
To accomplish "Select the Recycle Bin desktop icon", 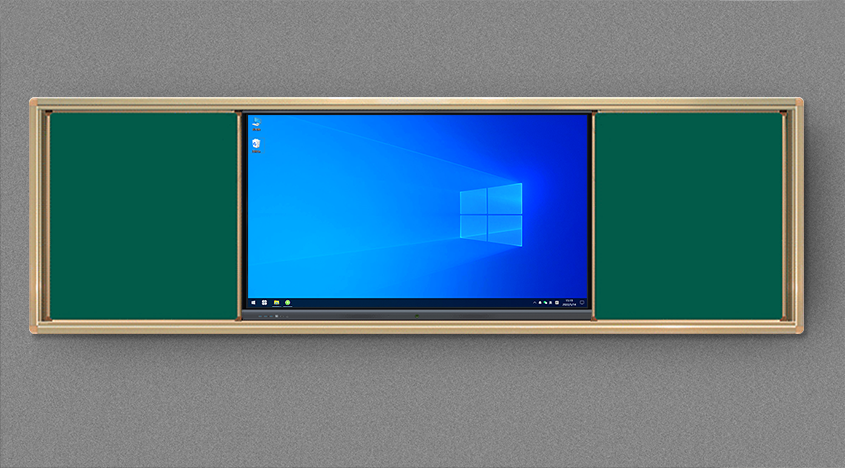I will click(257, 145).
